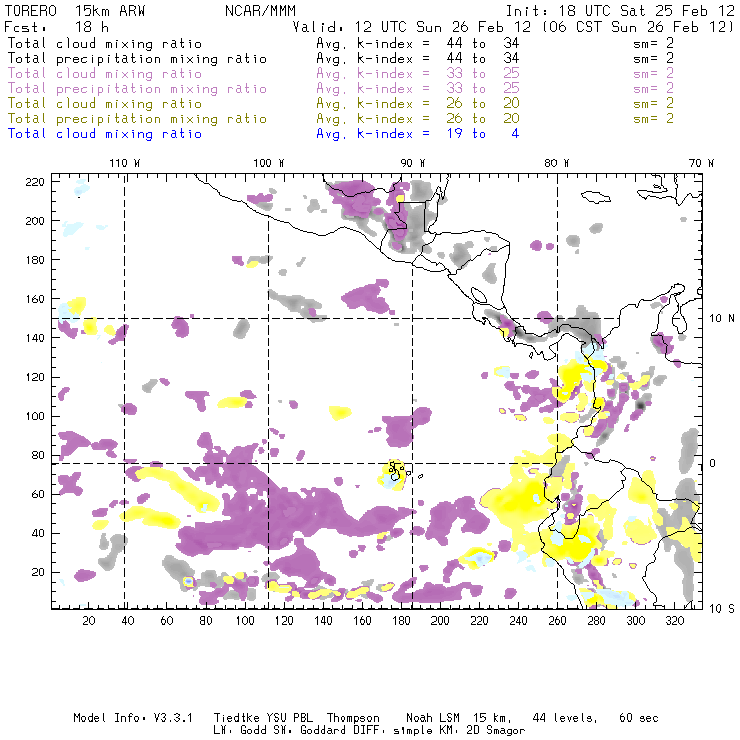Screen dimensions: 740x740
Task: Click horizontal axis tick label "320"
Action: [675, 621]
